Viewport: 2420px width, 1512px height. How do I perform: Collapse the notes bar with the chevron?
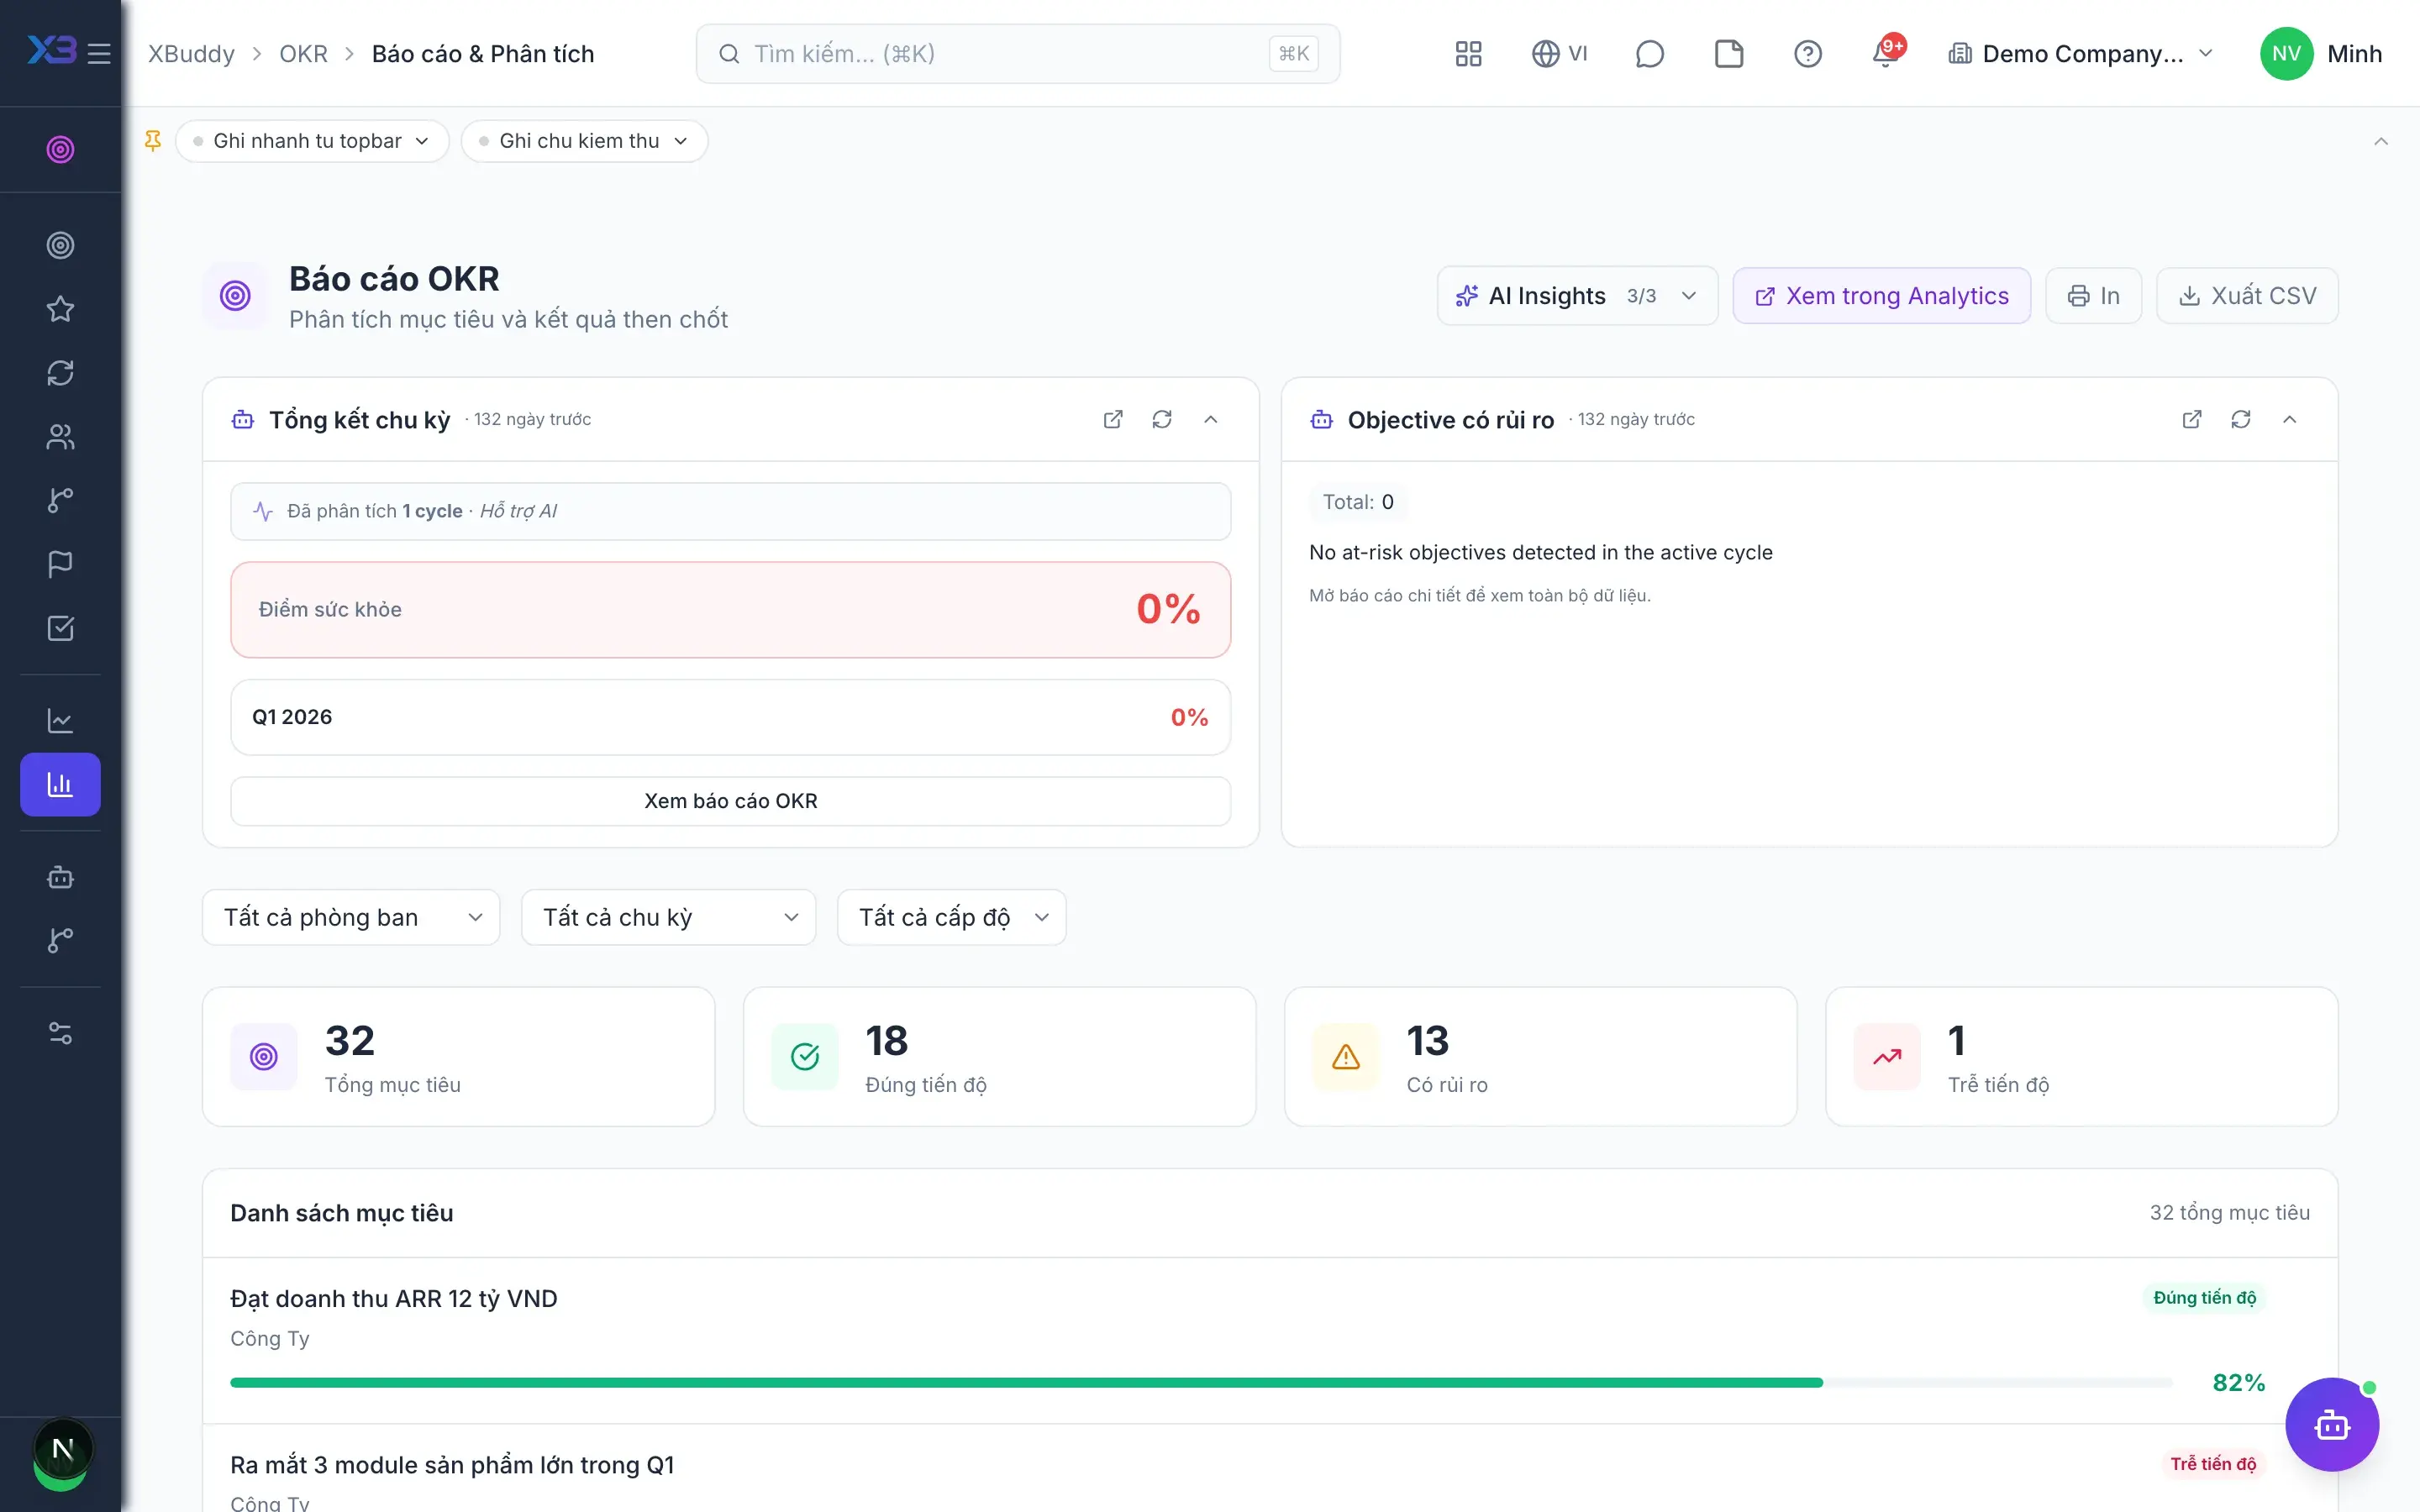(2381, 141)
